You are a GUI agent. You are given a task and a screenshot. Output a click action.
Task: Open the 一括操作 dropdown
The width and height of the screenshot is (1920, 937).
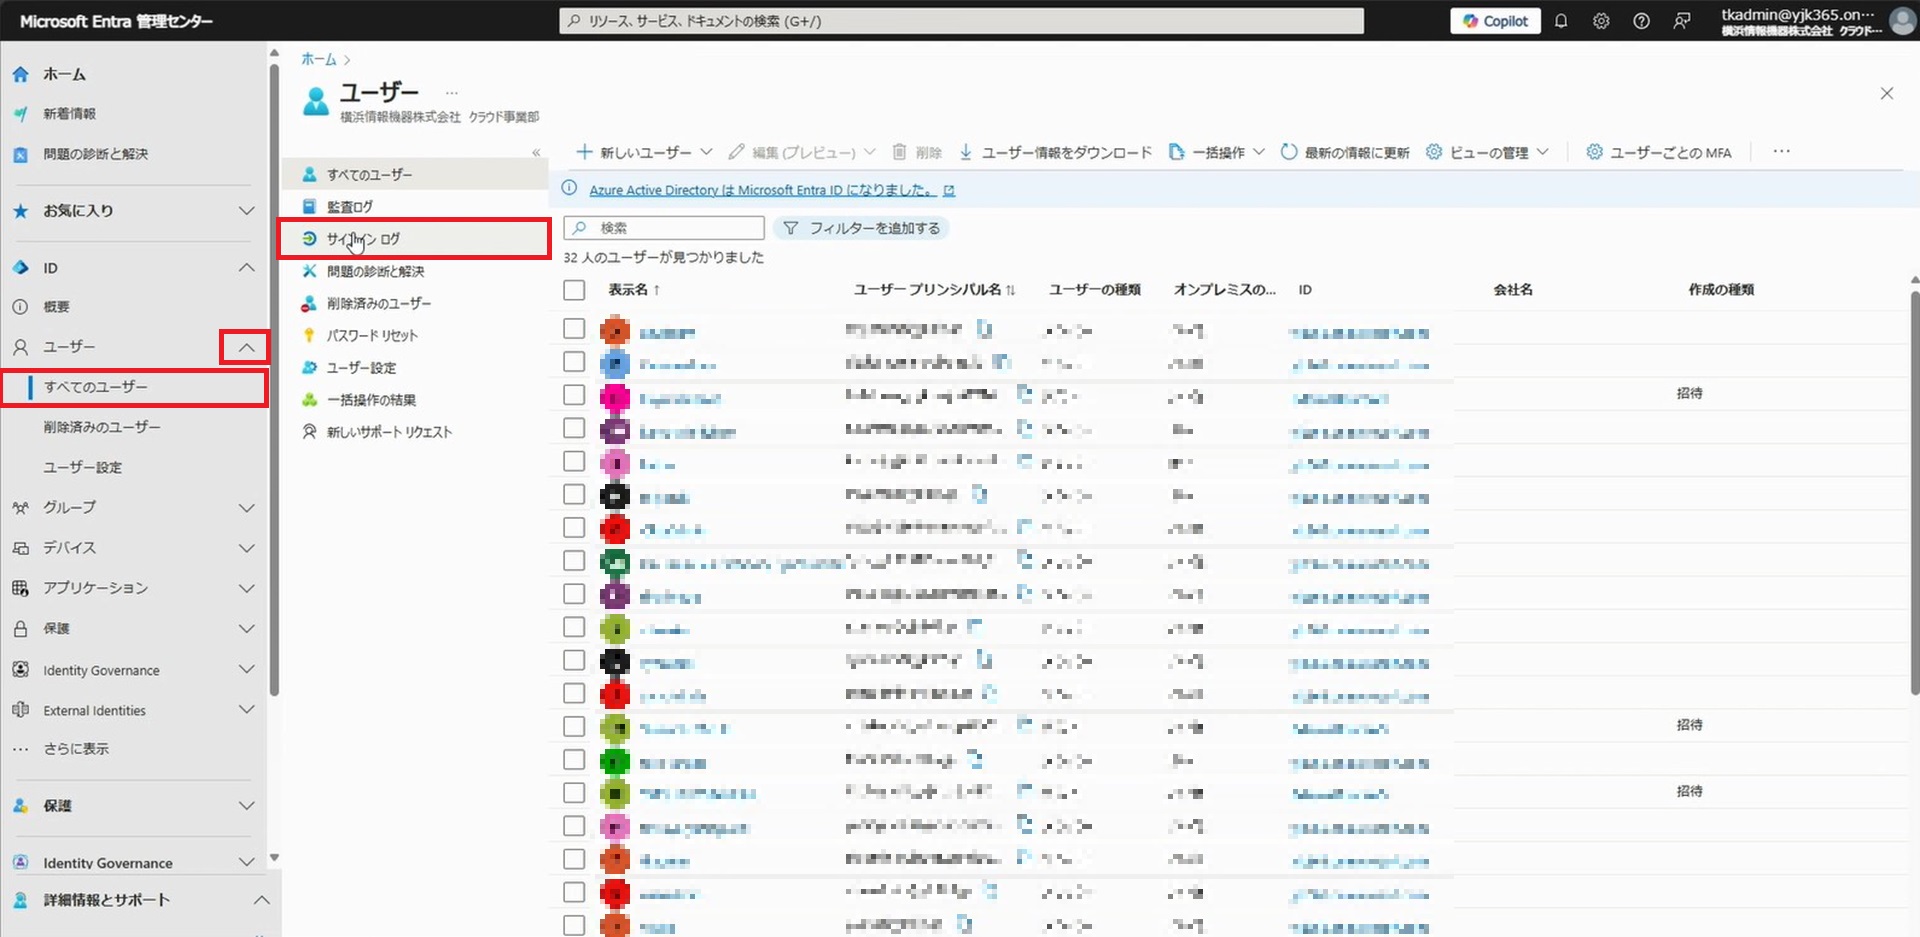[x=1217, y=152]
